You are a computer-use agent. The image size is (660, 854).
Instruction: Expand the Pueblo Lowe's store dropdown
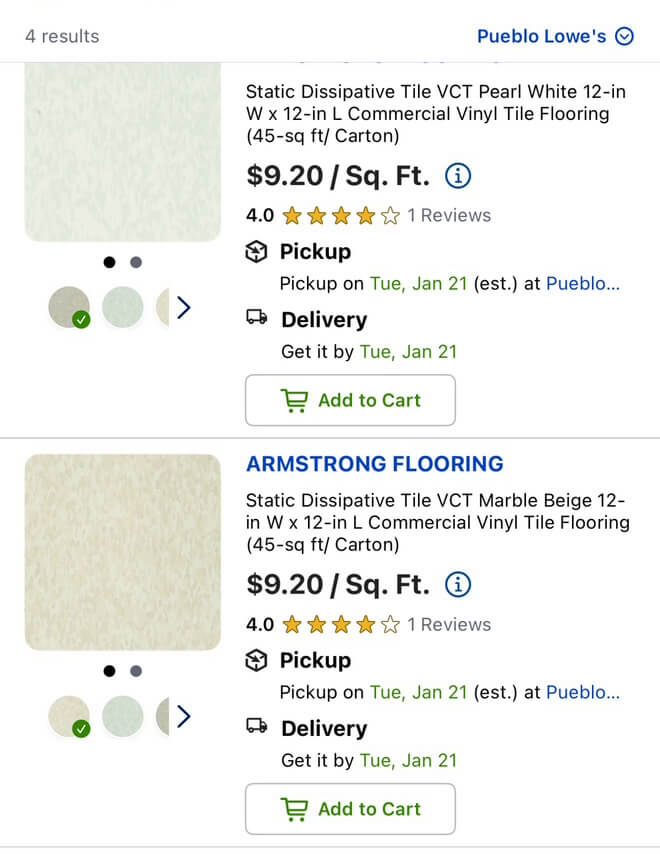[555, 36]
